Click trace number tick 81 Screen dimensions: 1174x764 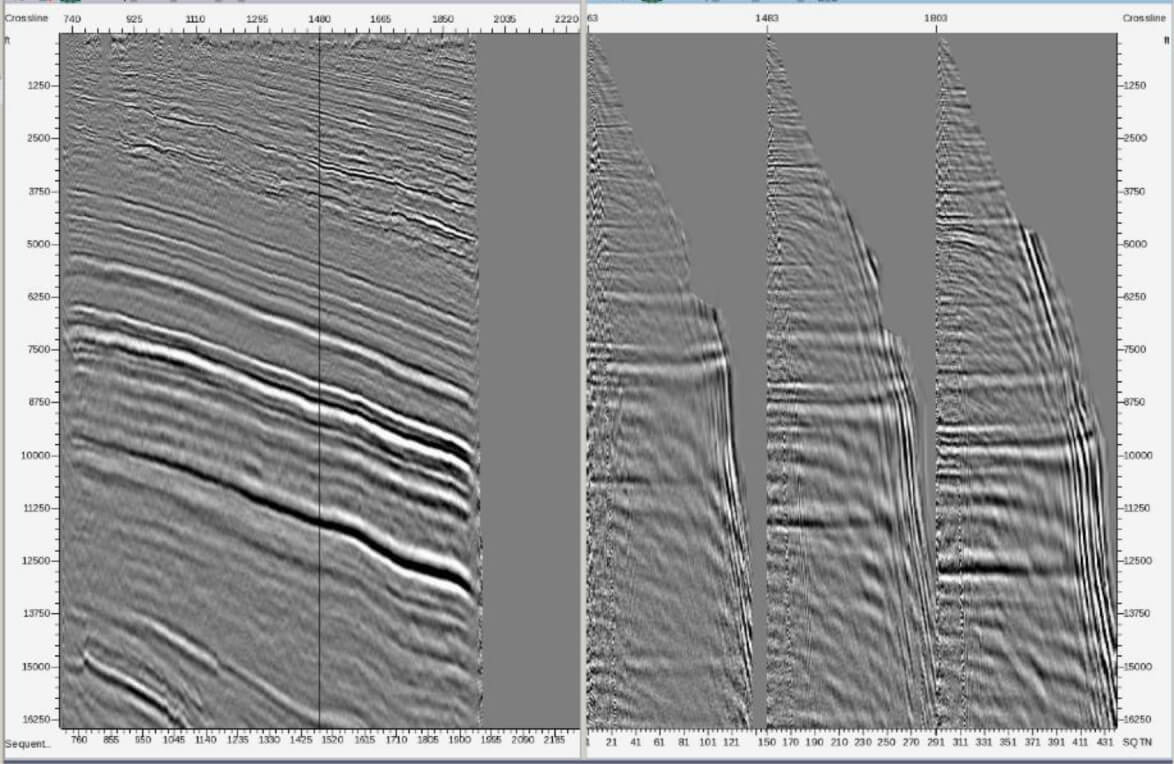(684, 742)
